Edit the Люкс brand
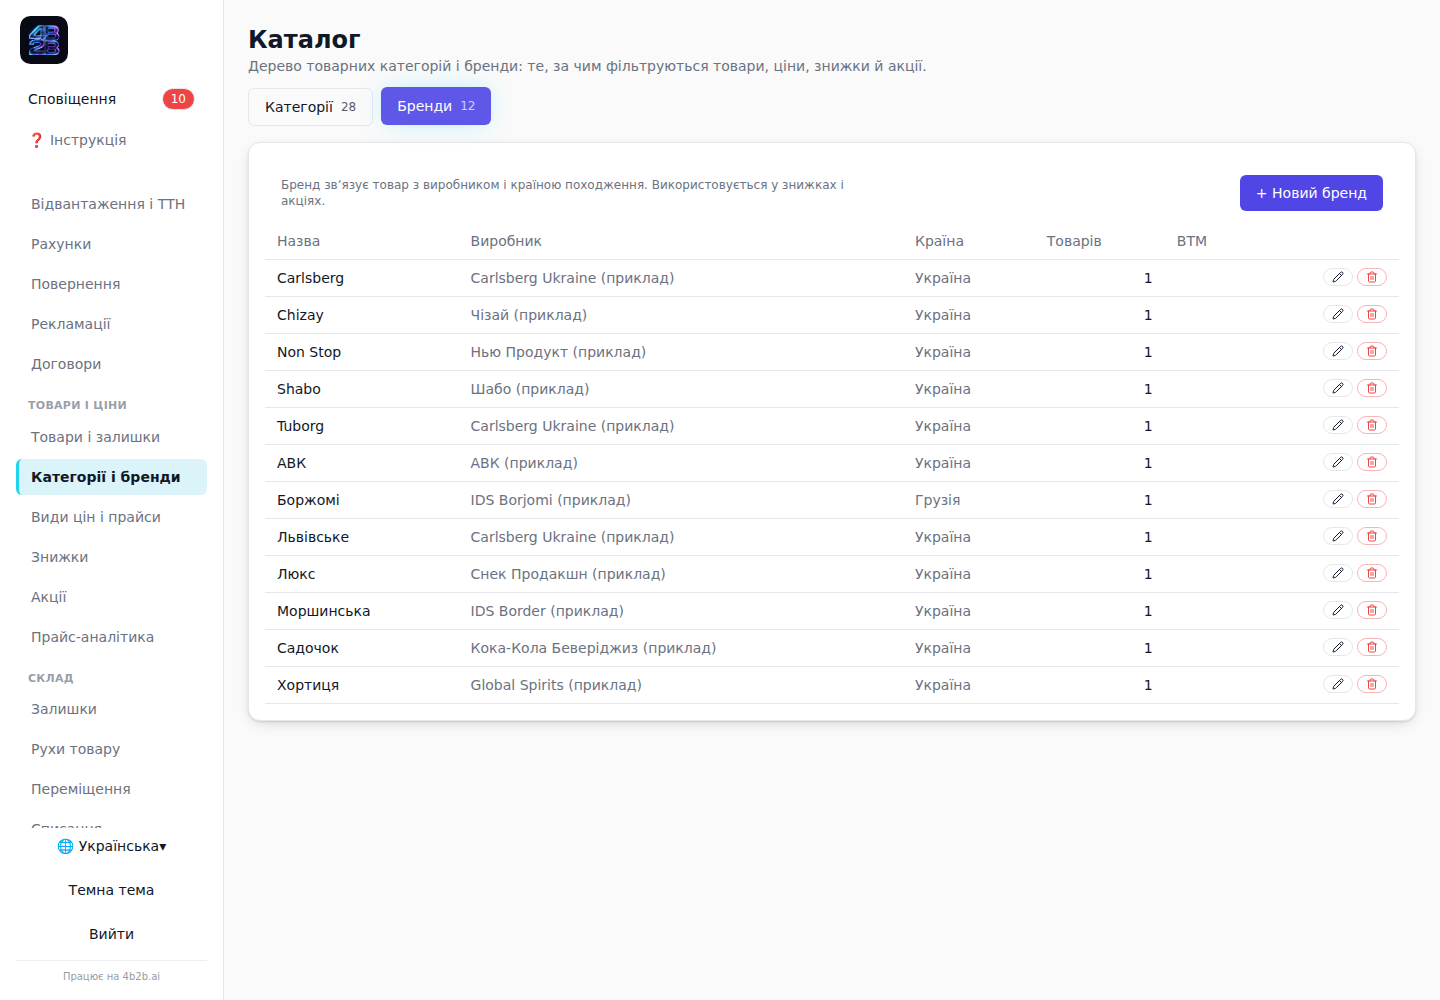This screenshot has width=1440, height=1000. click(1337, 573)
